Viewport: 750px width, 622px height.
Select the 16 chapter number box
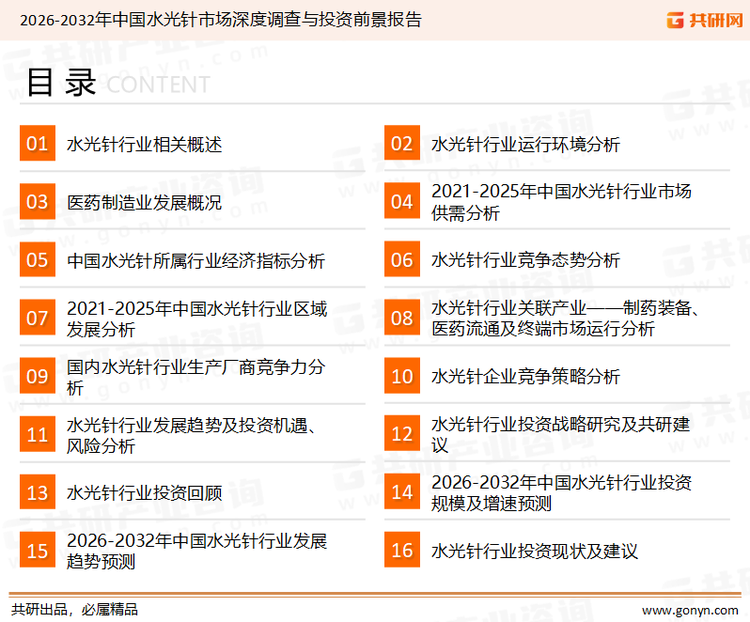click(402, 550)
